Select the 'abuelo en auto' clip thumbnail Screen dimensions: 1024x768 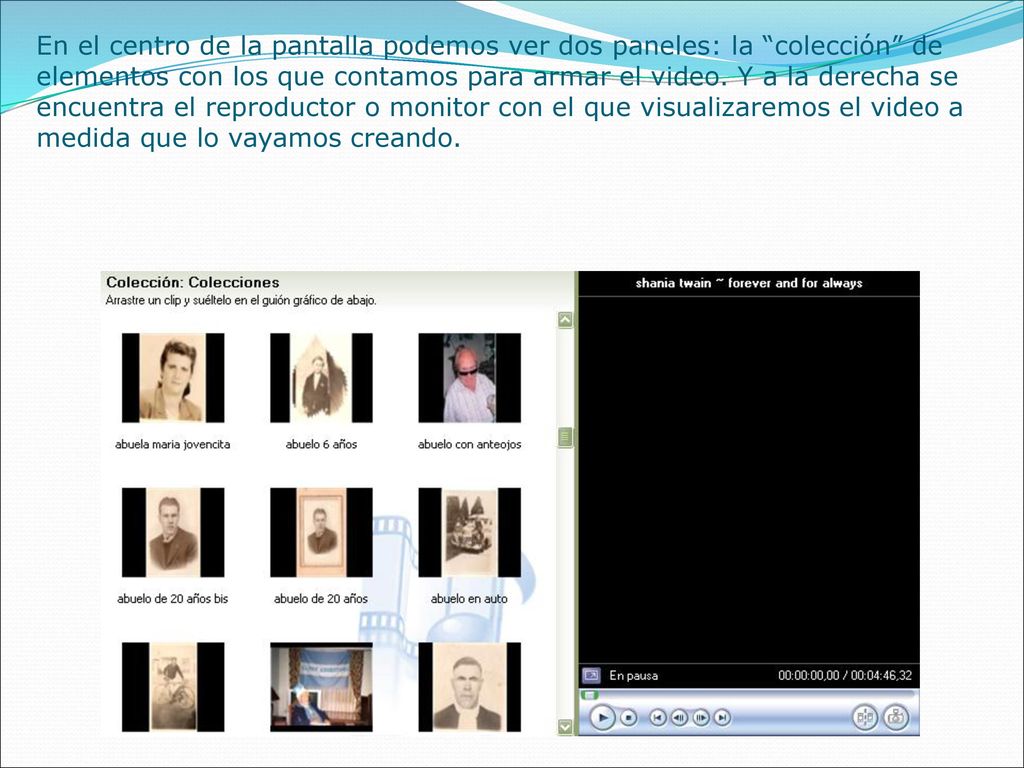click(x=470, y=532)
